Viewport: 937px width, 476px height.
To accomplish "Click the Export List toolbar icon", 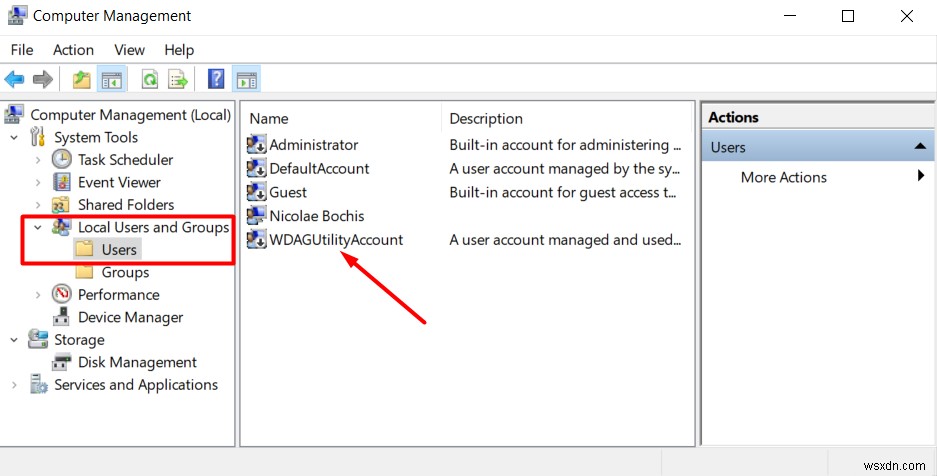I will [x=177, y=79].
